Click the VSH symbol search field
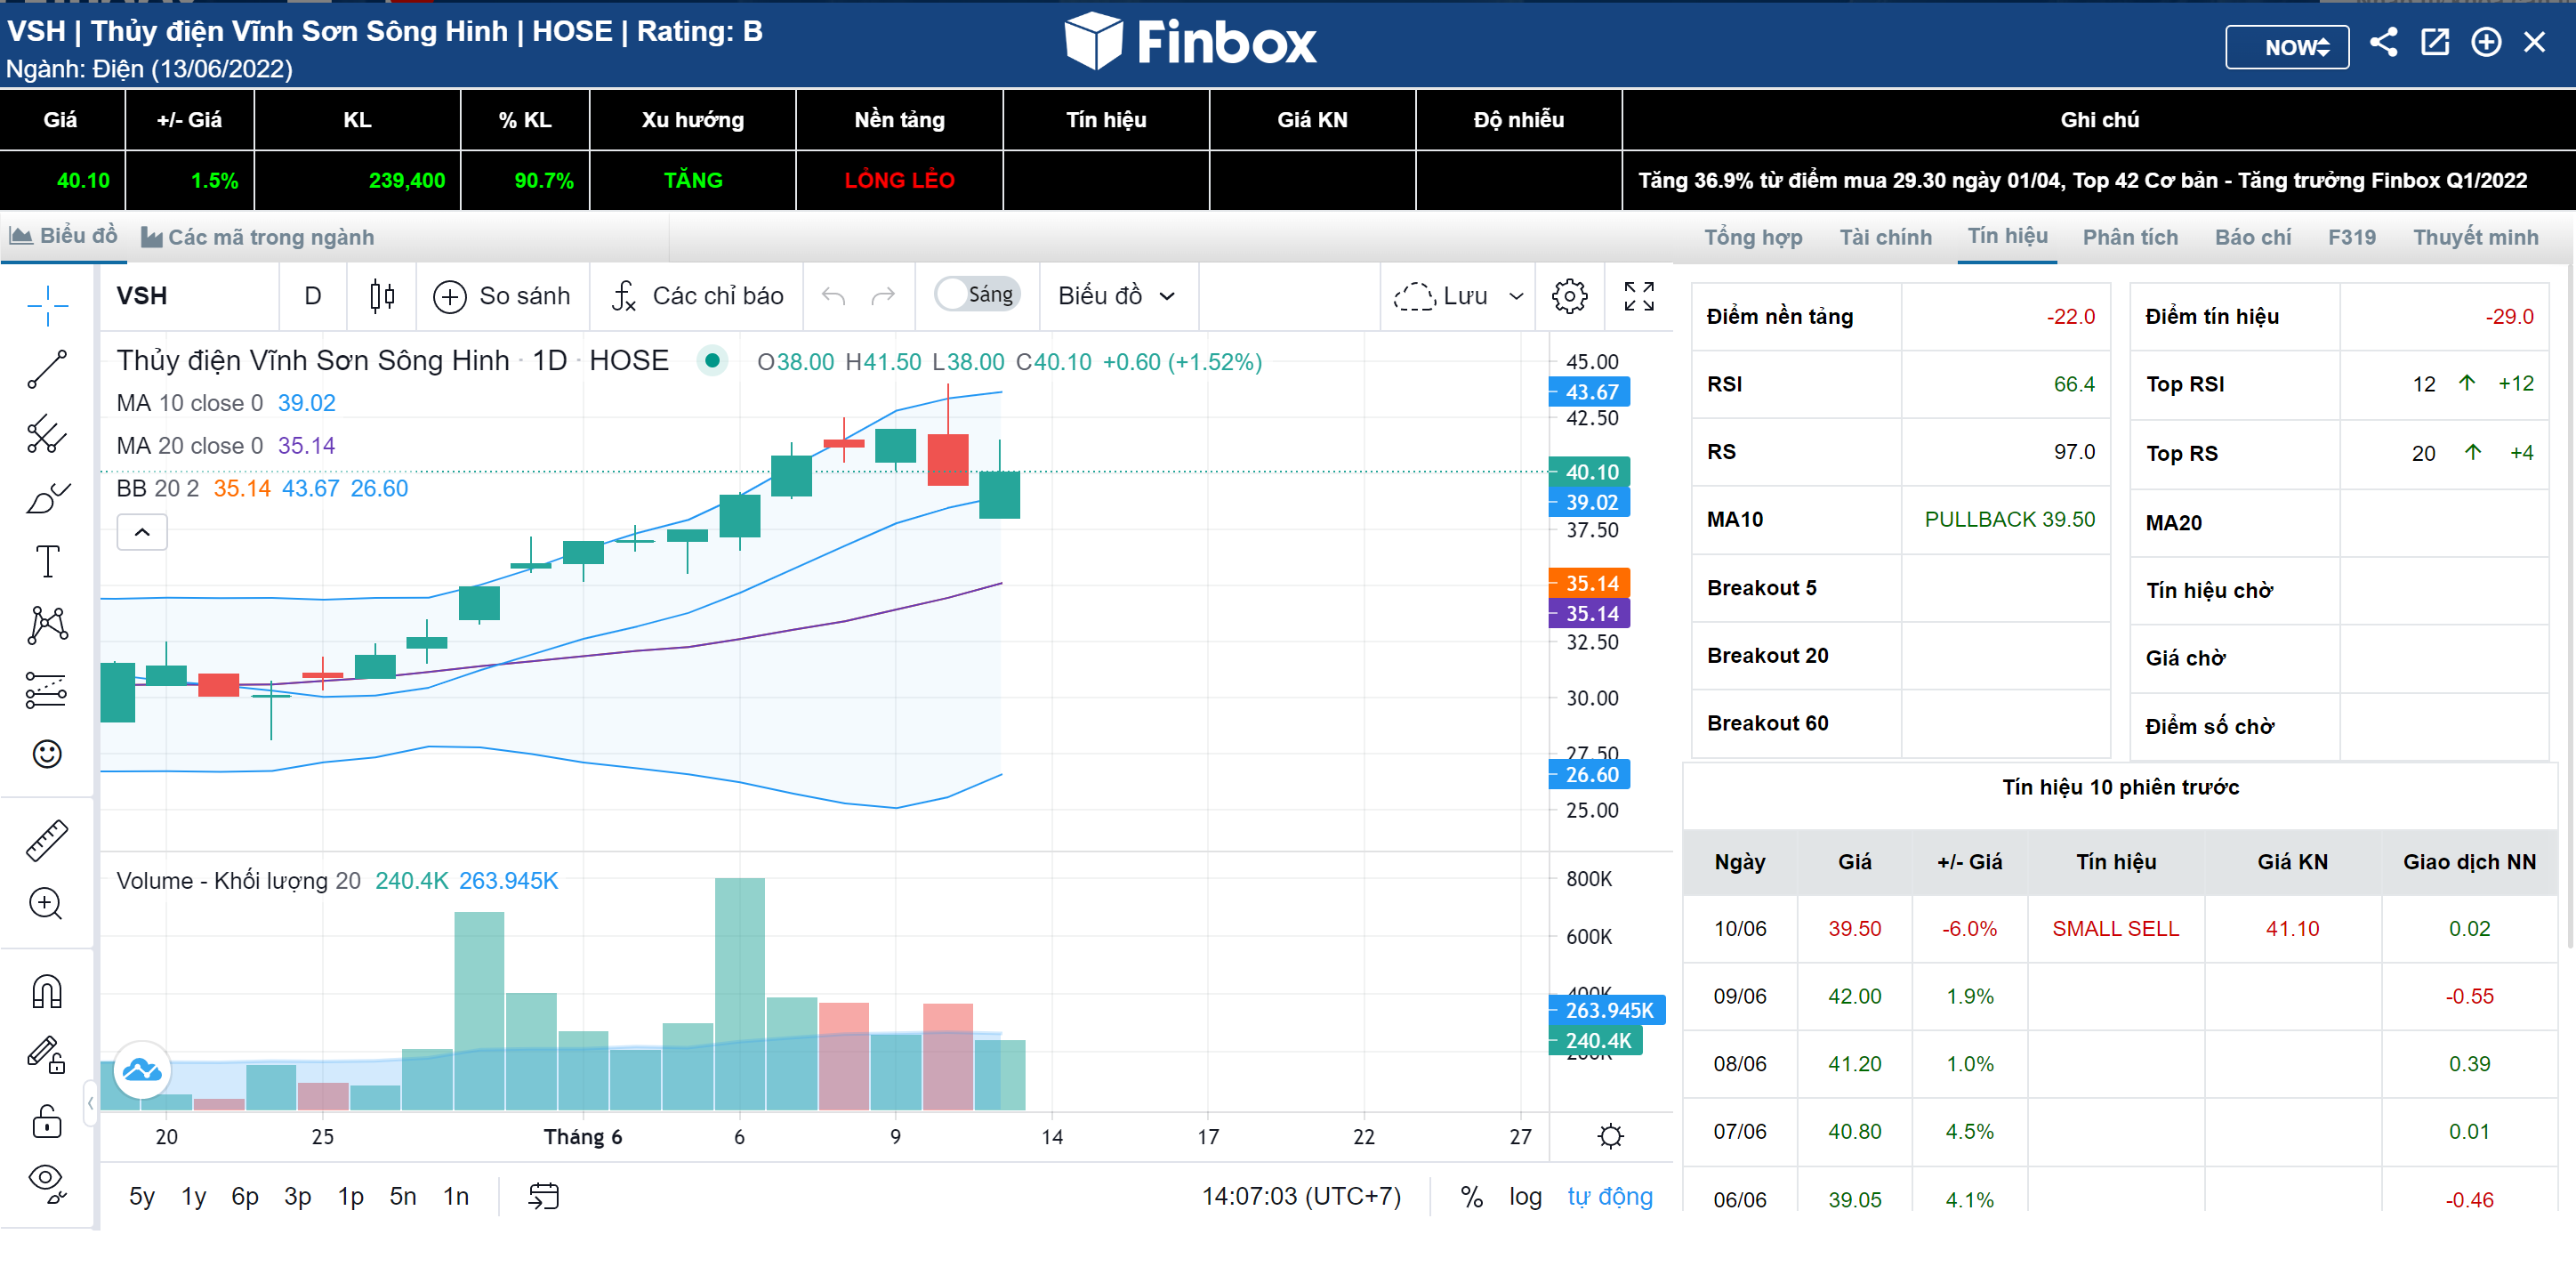Image resolution: width=2576 pixels, height=1267 pixels. pos(190,296)
